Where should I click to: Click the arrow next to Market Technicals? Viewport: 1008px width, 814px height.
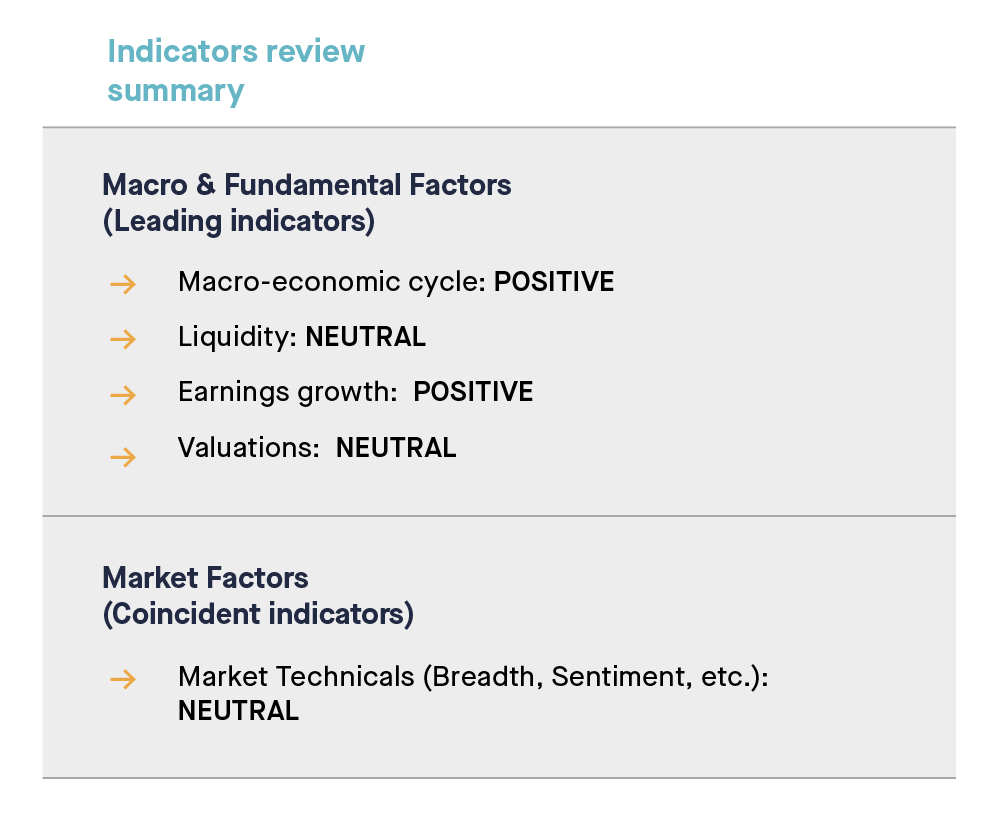point(123,680)
